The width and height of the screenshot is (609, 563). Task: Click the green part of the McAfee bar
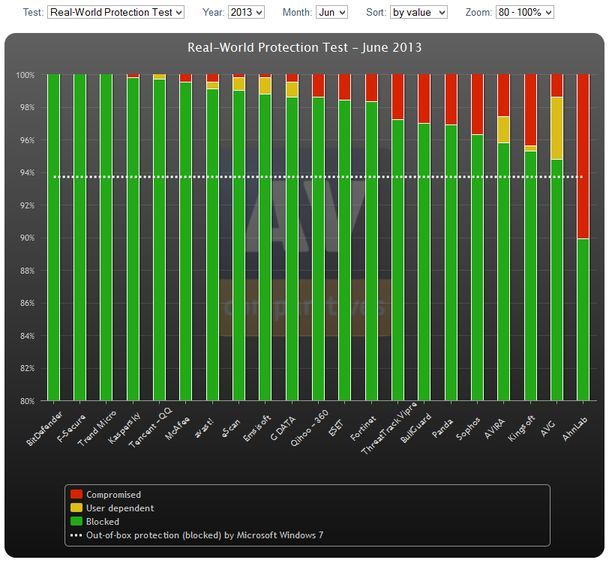click(x=186, y=241)
